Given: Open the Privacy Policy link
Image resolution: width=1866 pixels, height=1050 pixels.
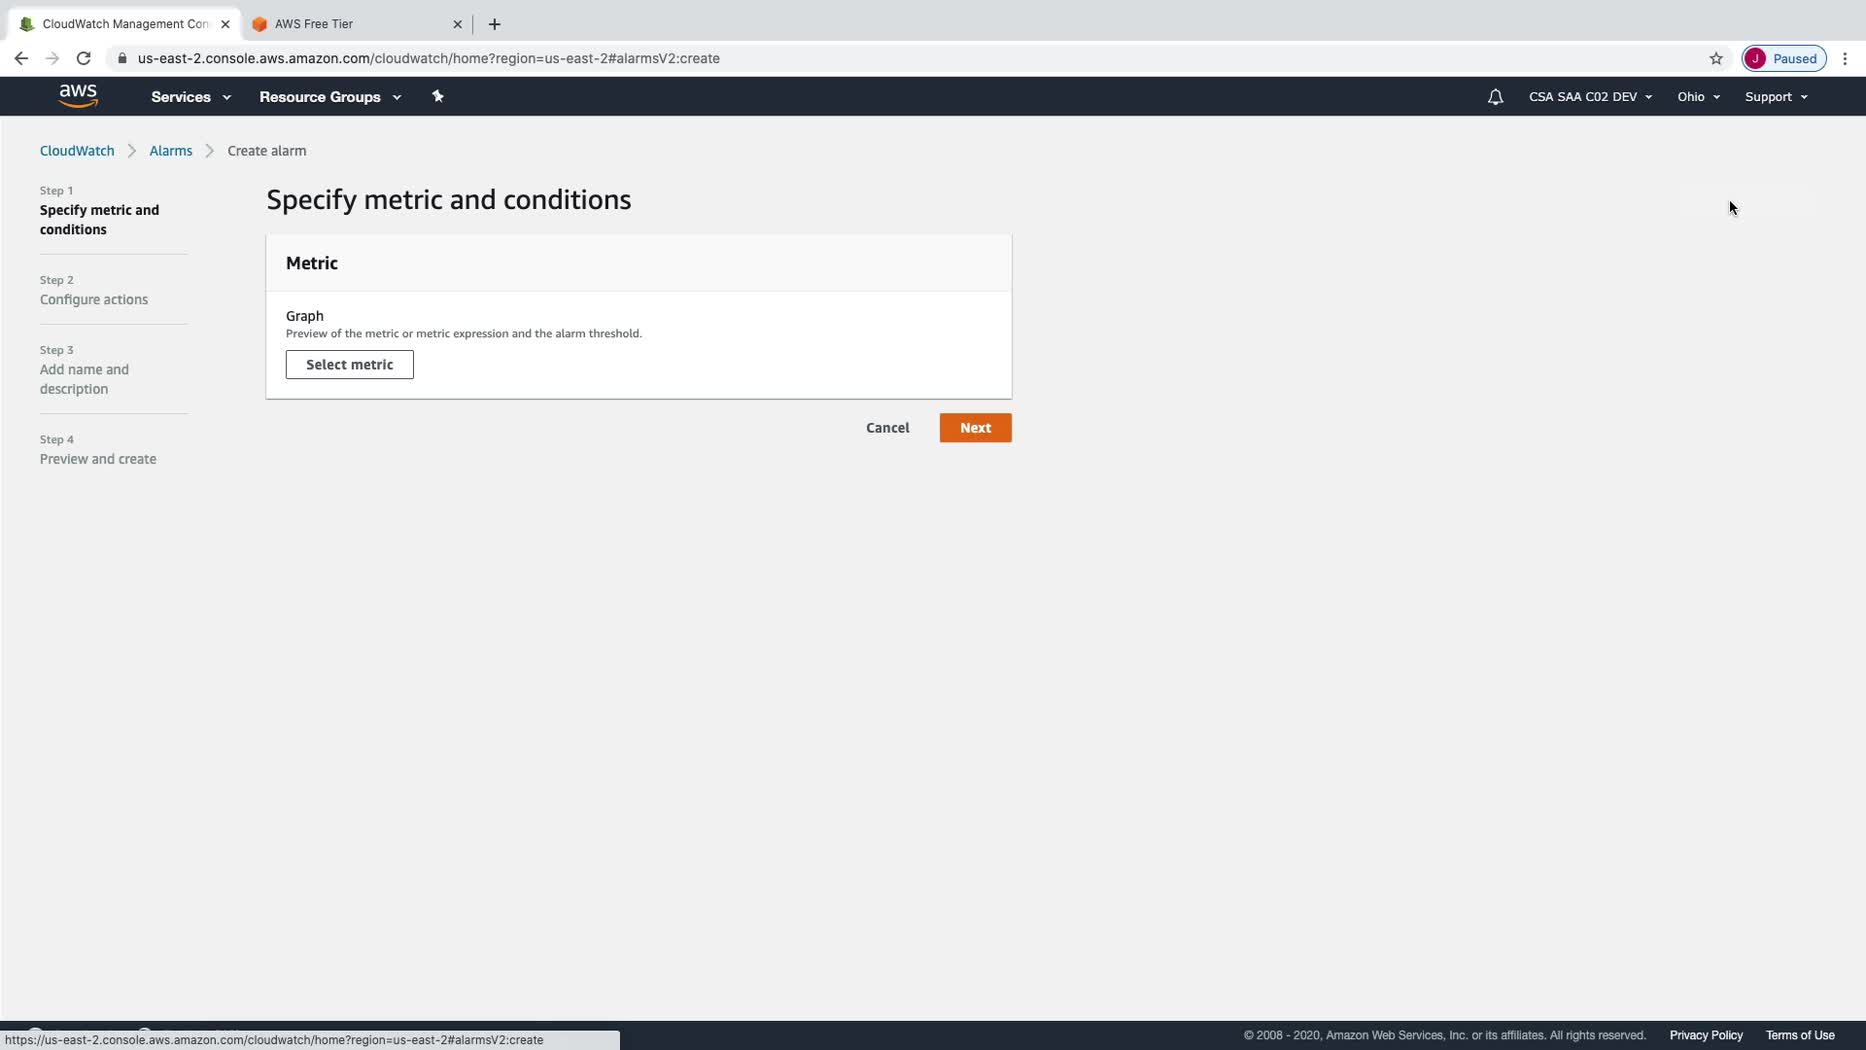Looking at the screenshot, I should pos(1706,1036).
